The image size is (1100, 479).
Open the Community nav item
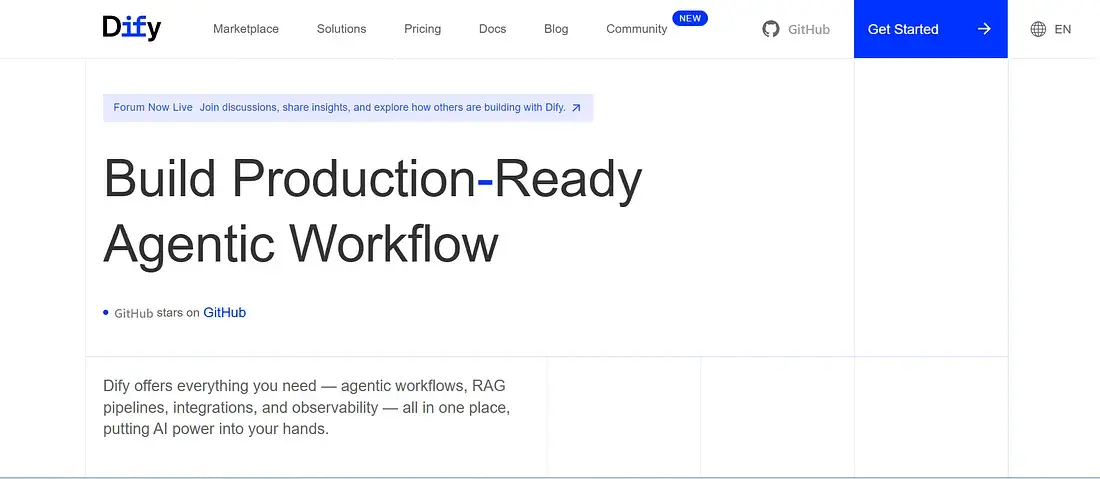tap(636, 29)
